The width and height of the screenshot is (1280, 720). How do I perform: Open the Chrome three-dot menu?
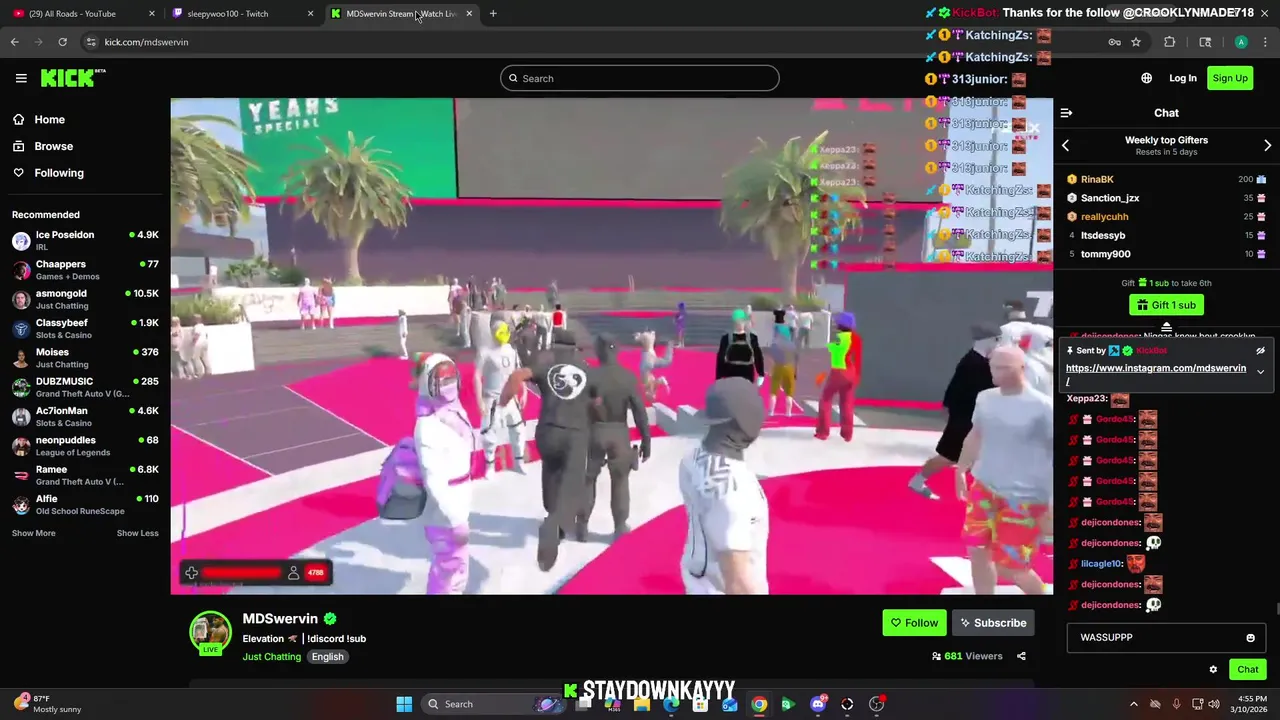click(x=1265, y=42)
